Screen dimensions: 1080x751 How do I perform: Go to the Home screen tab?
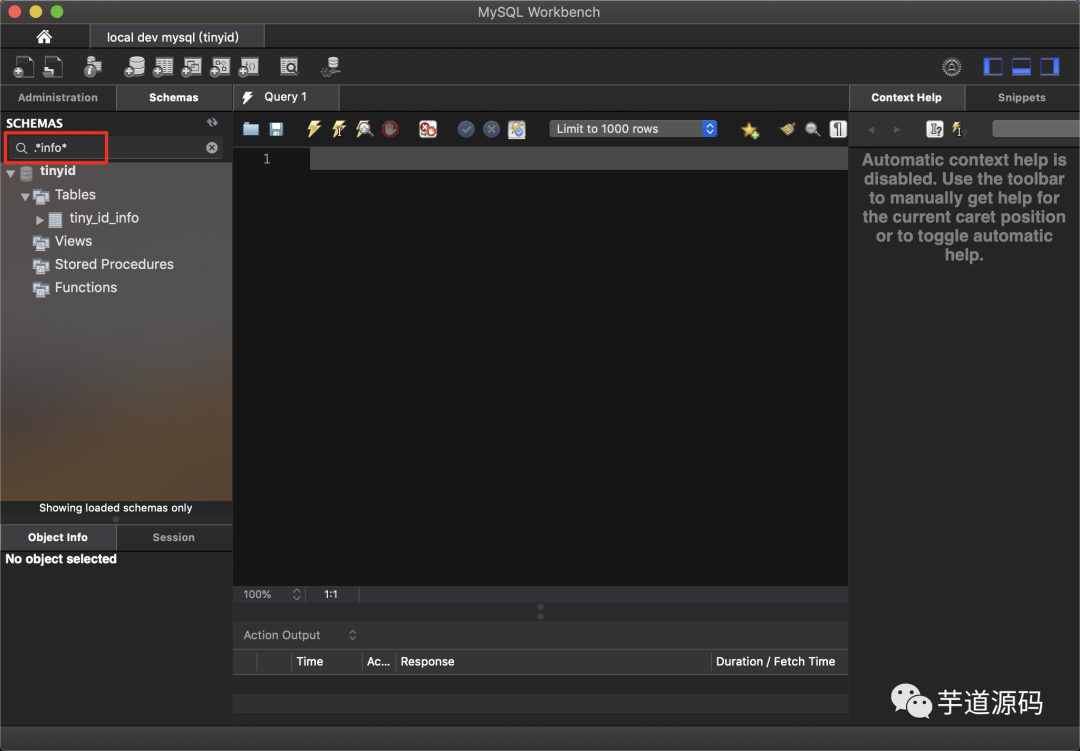[x=44, y=37]
